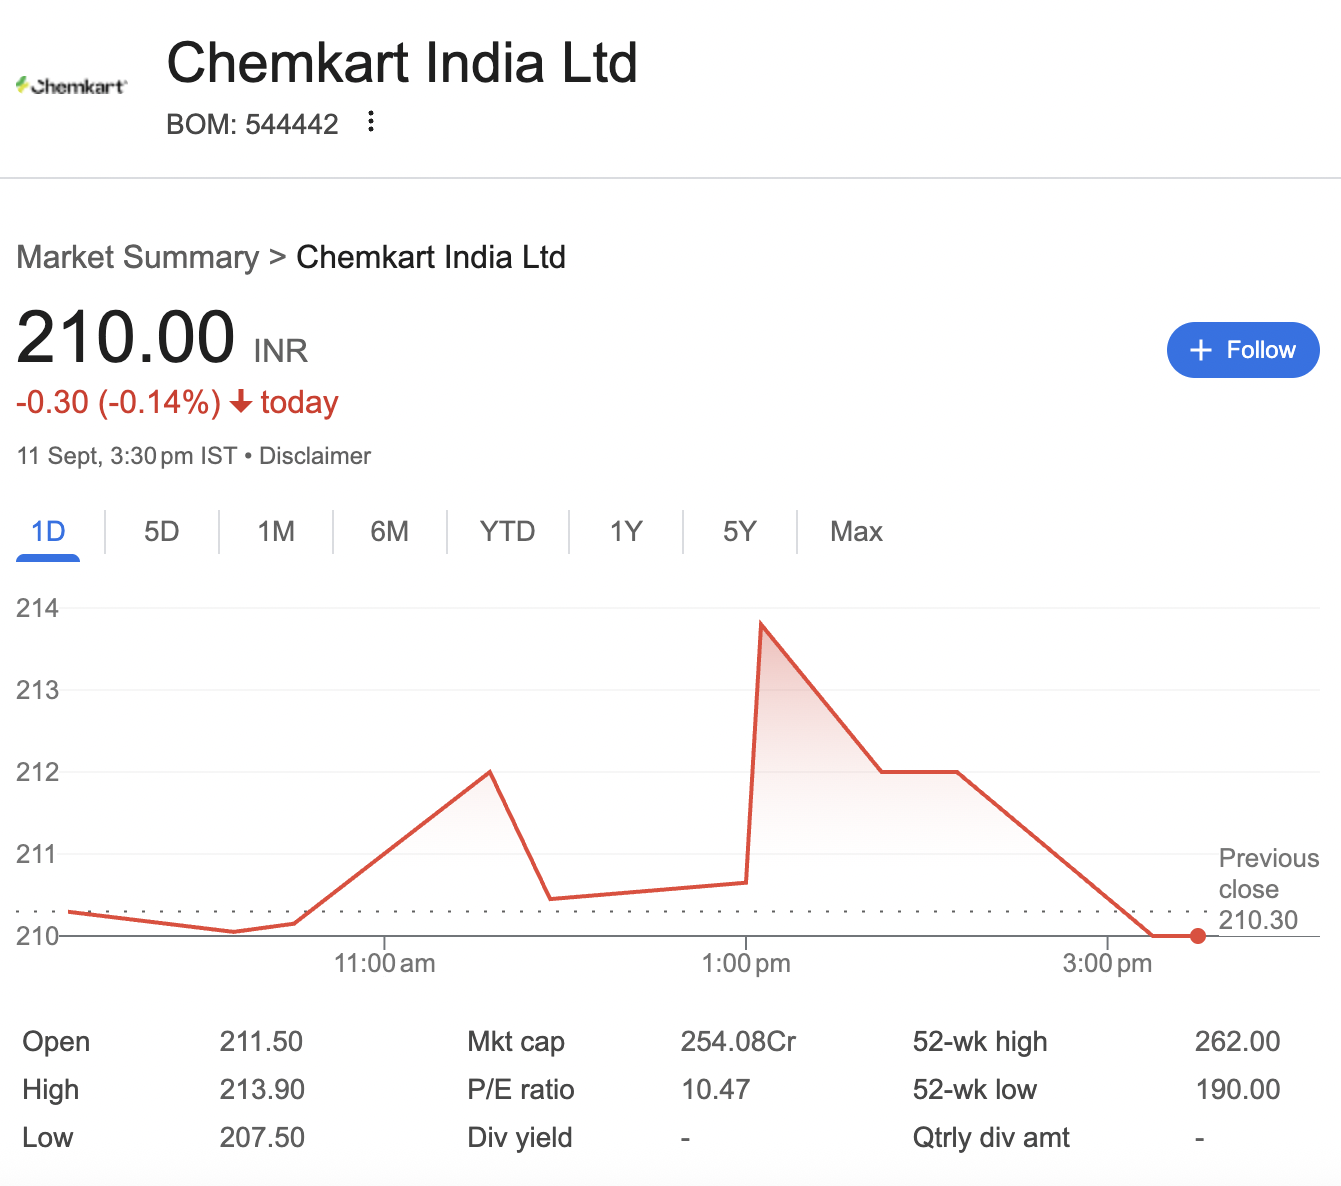
Task: Switch to the 5Y chart range
Action: [x=740, y=531]
